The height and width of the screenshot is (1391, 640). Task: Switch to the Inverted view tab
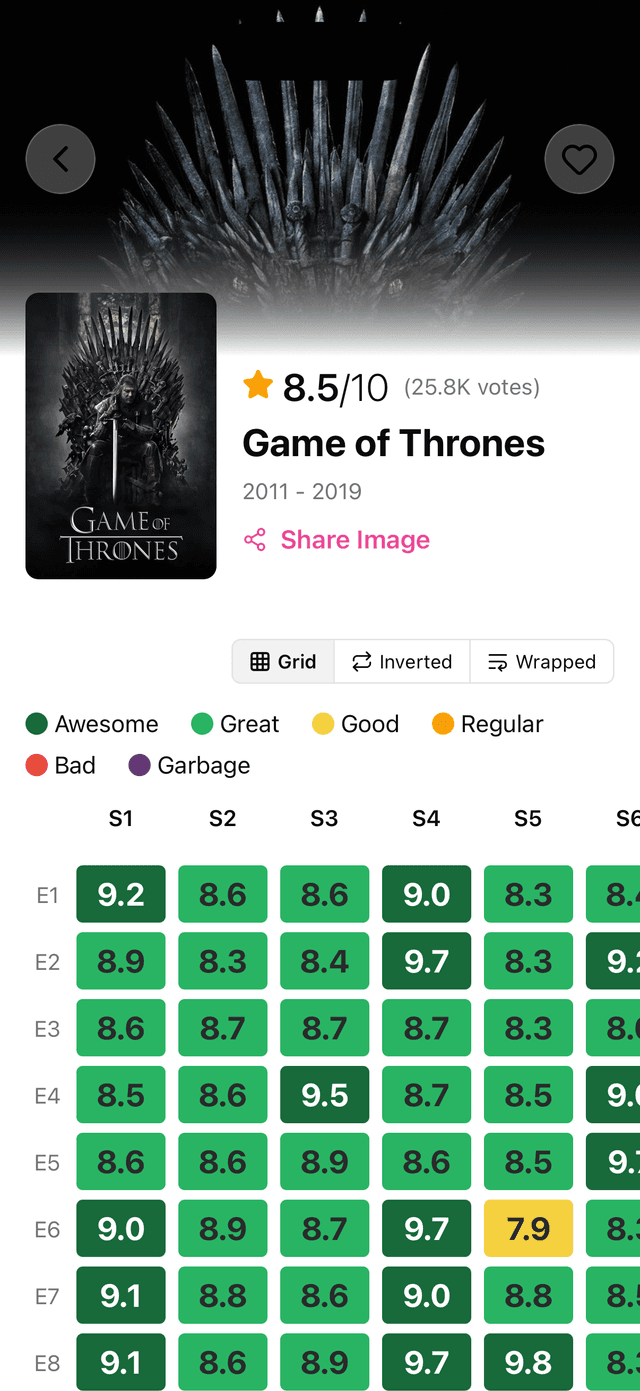pyautogui.click(x=401, y=661)
